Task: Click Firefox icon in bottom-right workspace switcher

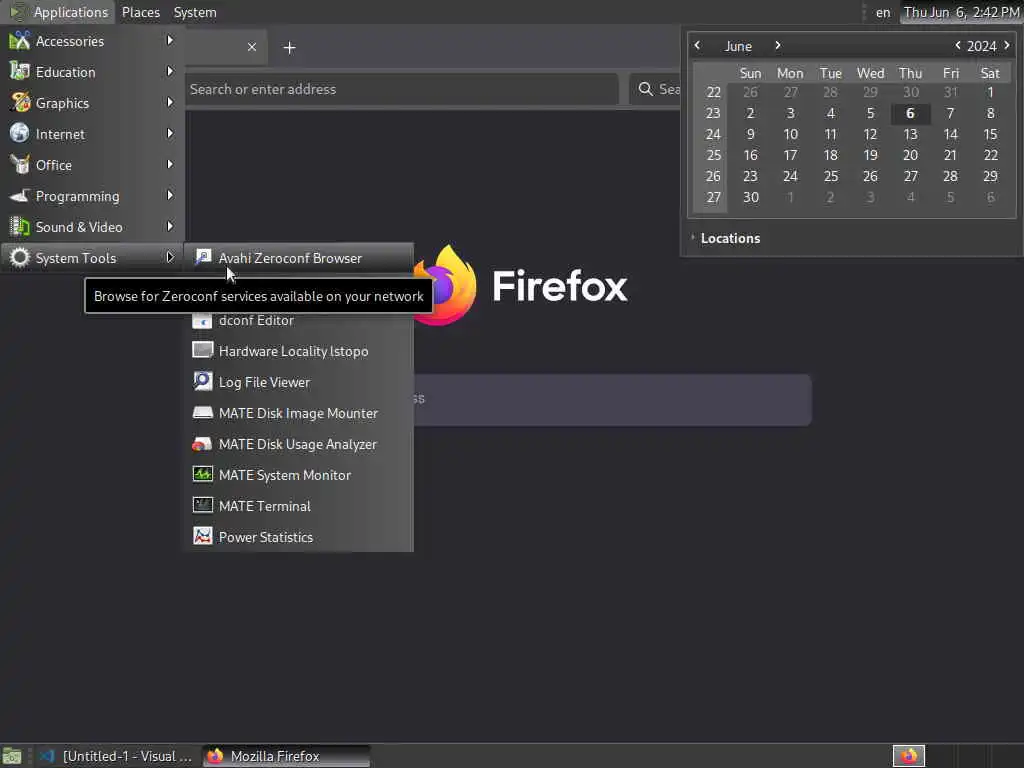Action: click(x=909, y=756)
